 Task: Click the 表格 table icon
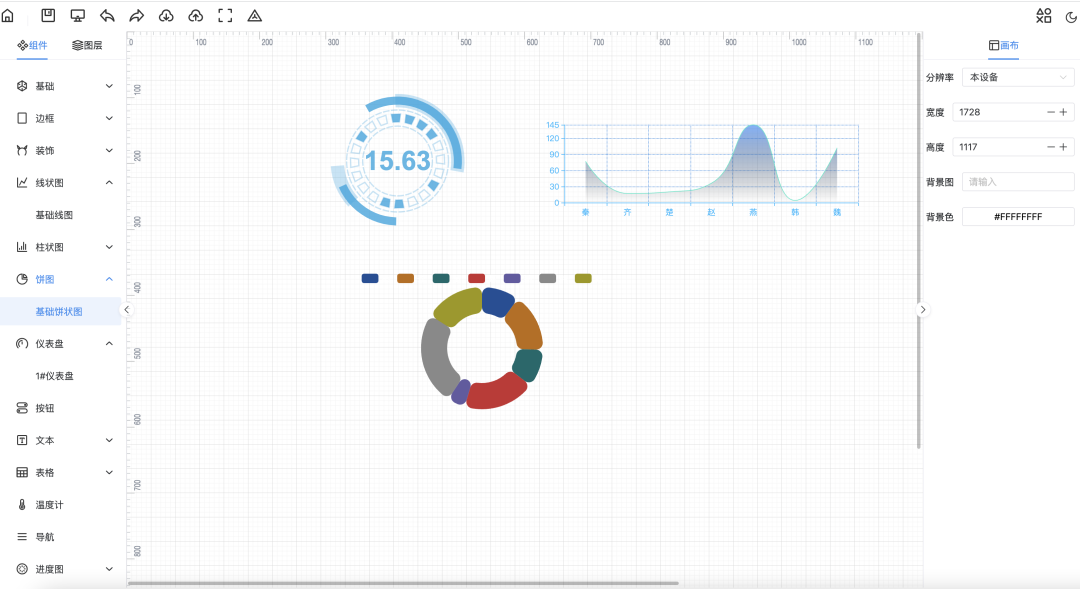22,472
